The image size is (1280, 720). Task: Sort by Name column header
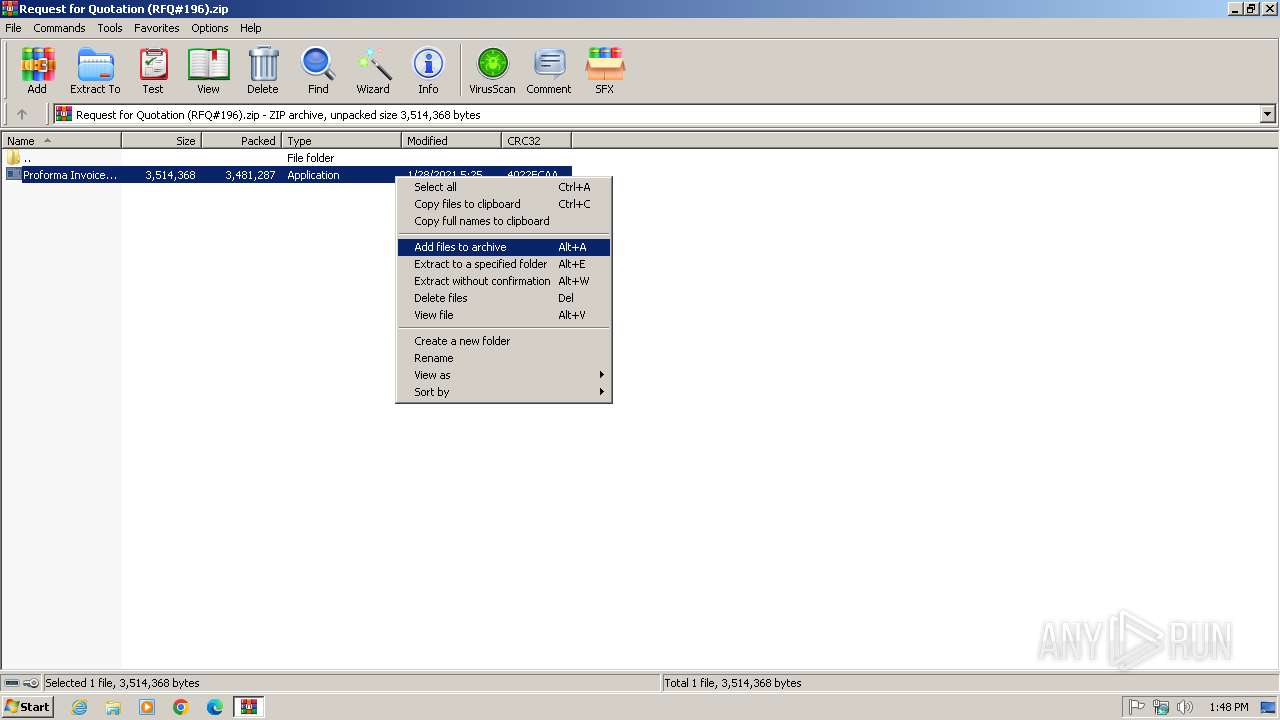pos(61,141)
